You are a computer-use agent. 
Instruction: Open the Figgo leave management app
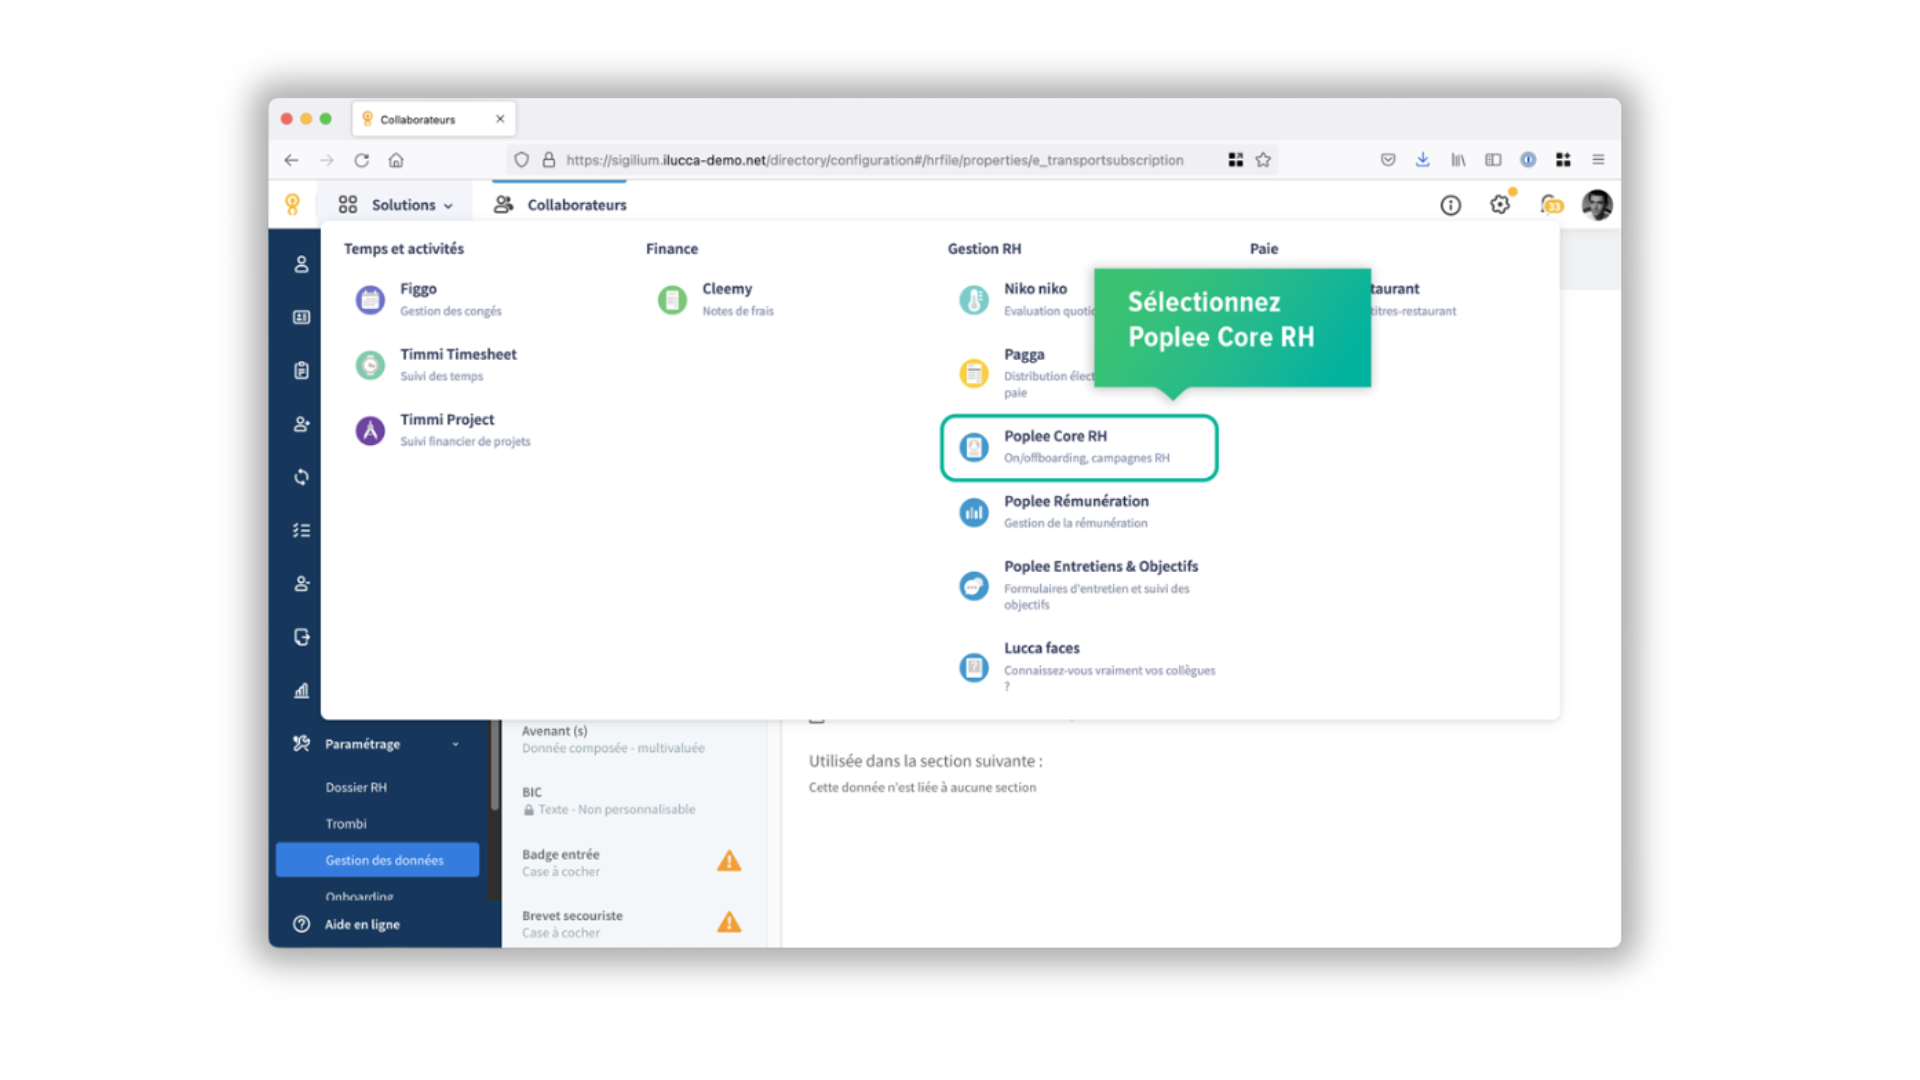(418, 298)
